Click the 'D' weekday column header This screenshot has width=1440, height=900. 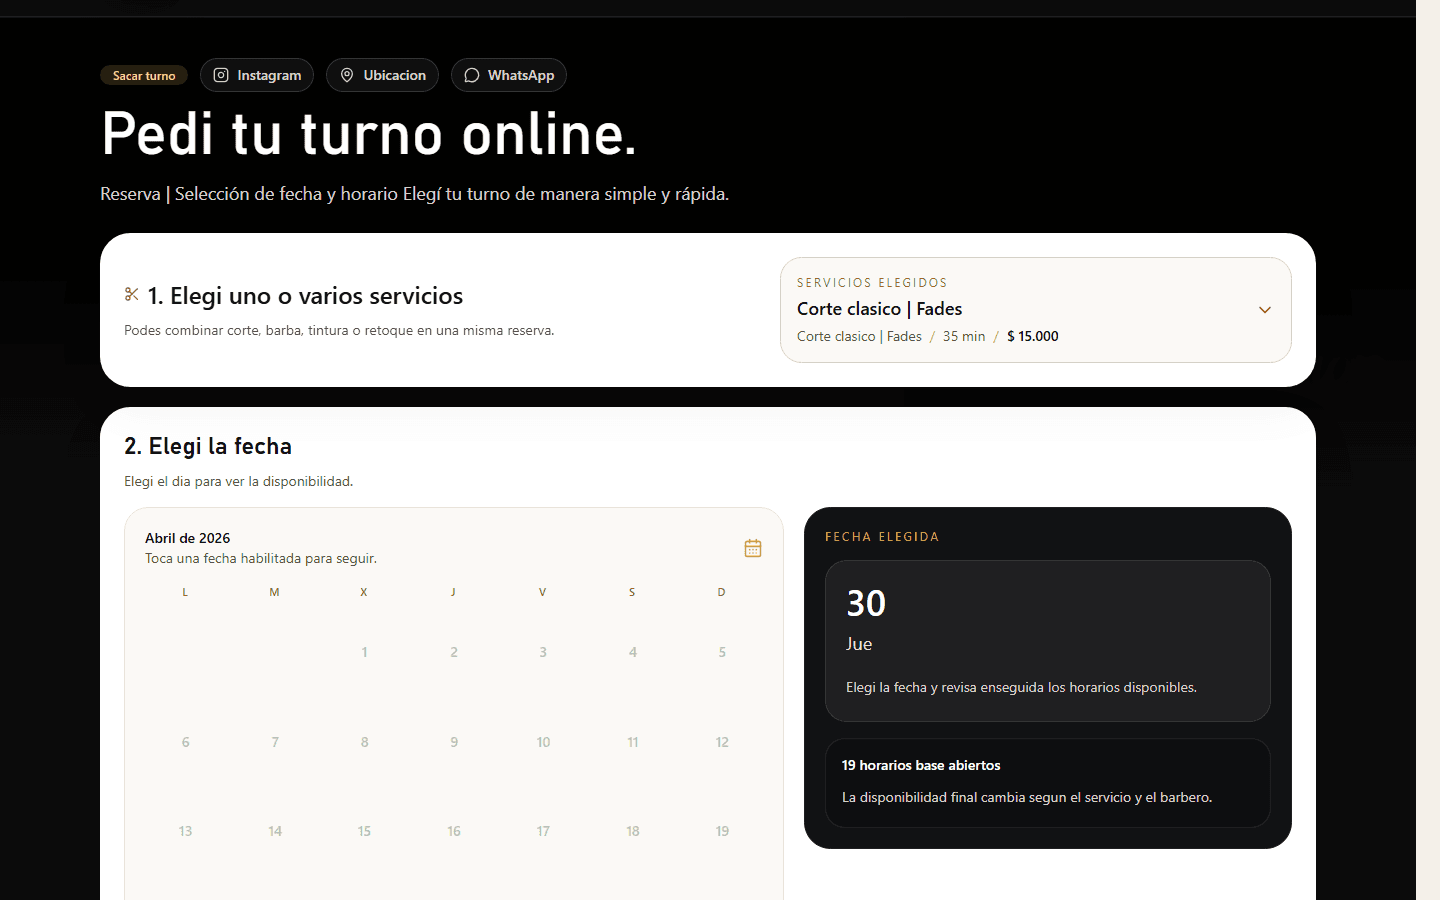coord(721,592)
